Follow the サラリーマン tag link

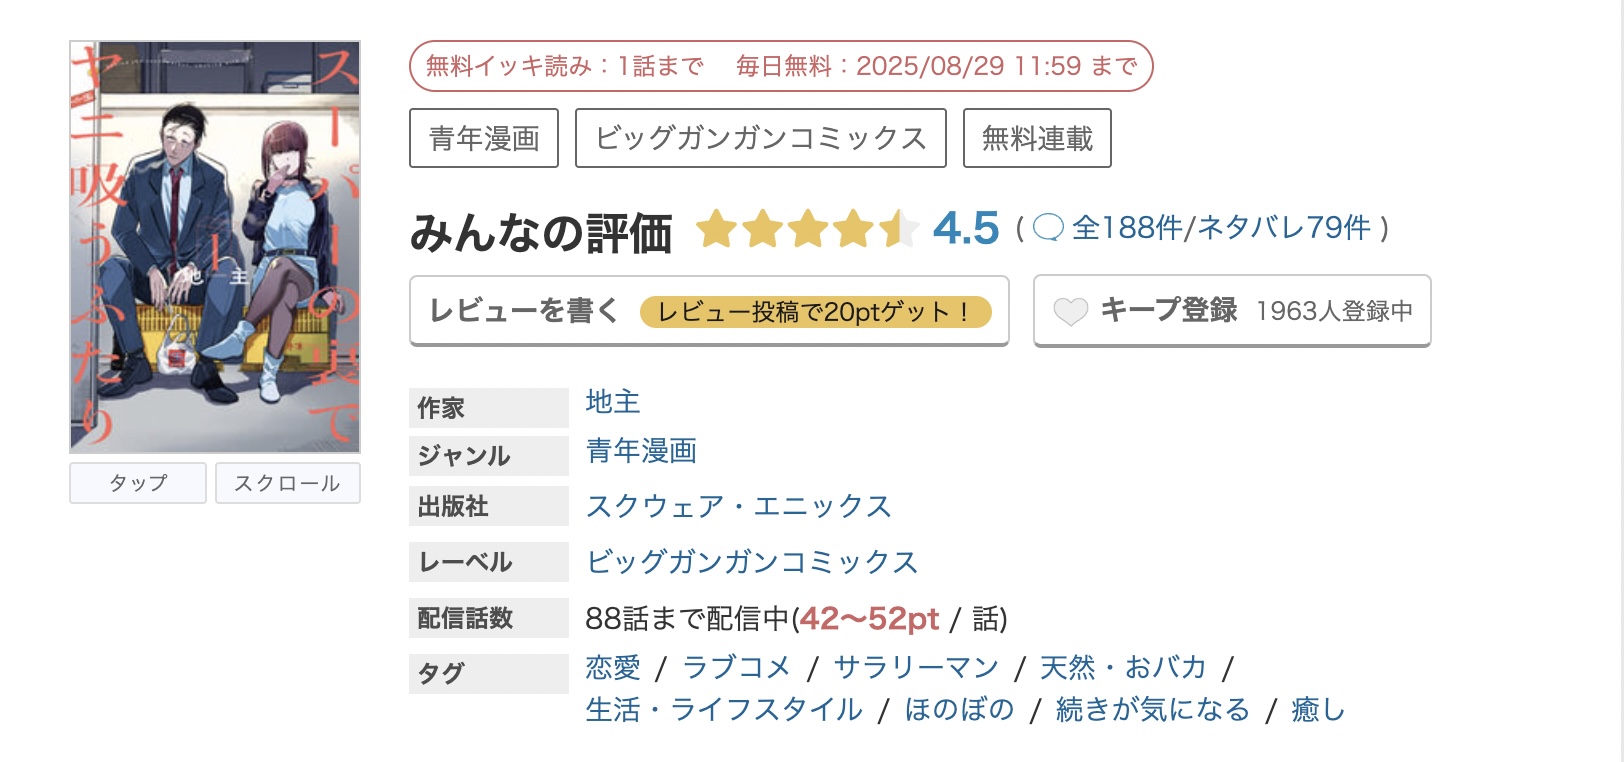point(916,666)
